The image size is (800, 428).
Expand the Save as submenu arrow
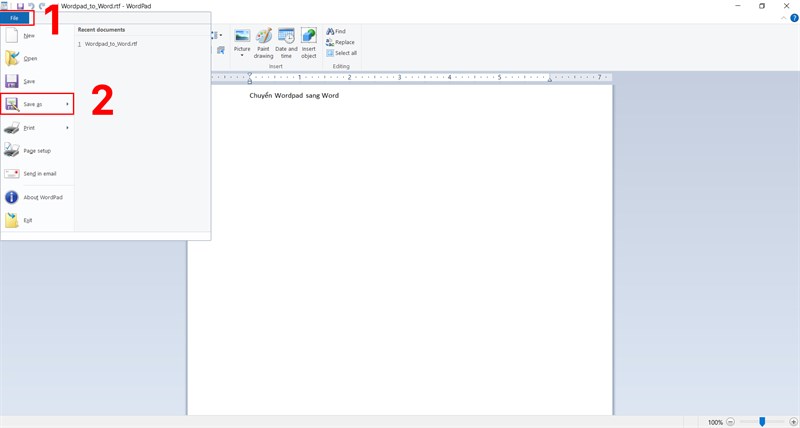tap(67, 104)
